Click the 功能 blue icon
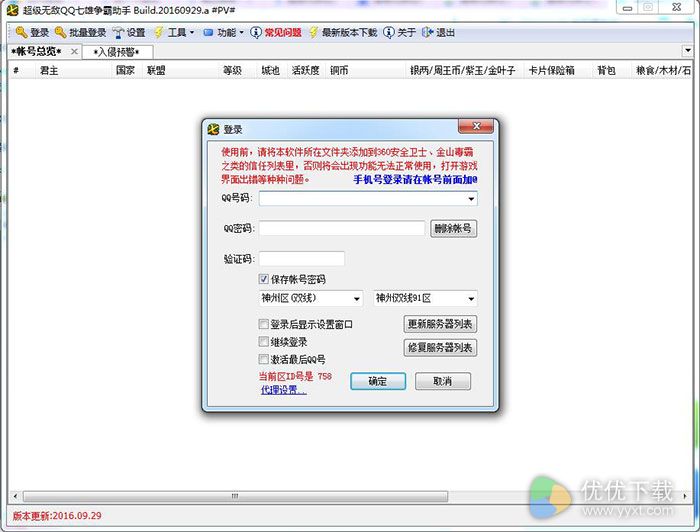The height and width of the screenshot is (532, 700). 208,32
